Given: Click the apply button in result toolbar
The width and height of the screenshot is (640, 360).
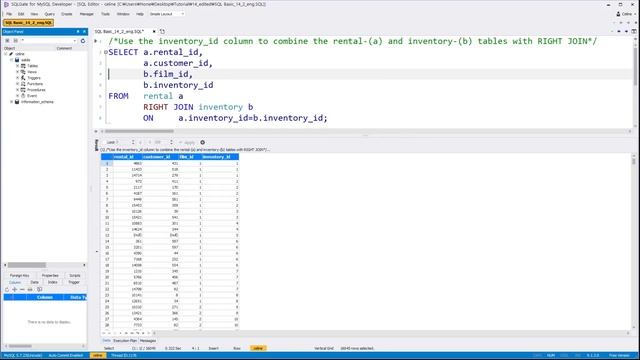Looking at the screenshot, I should (188, 142).
